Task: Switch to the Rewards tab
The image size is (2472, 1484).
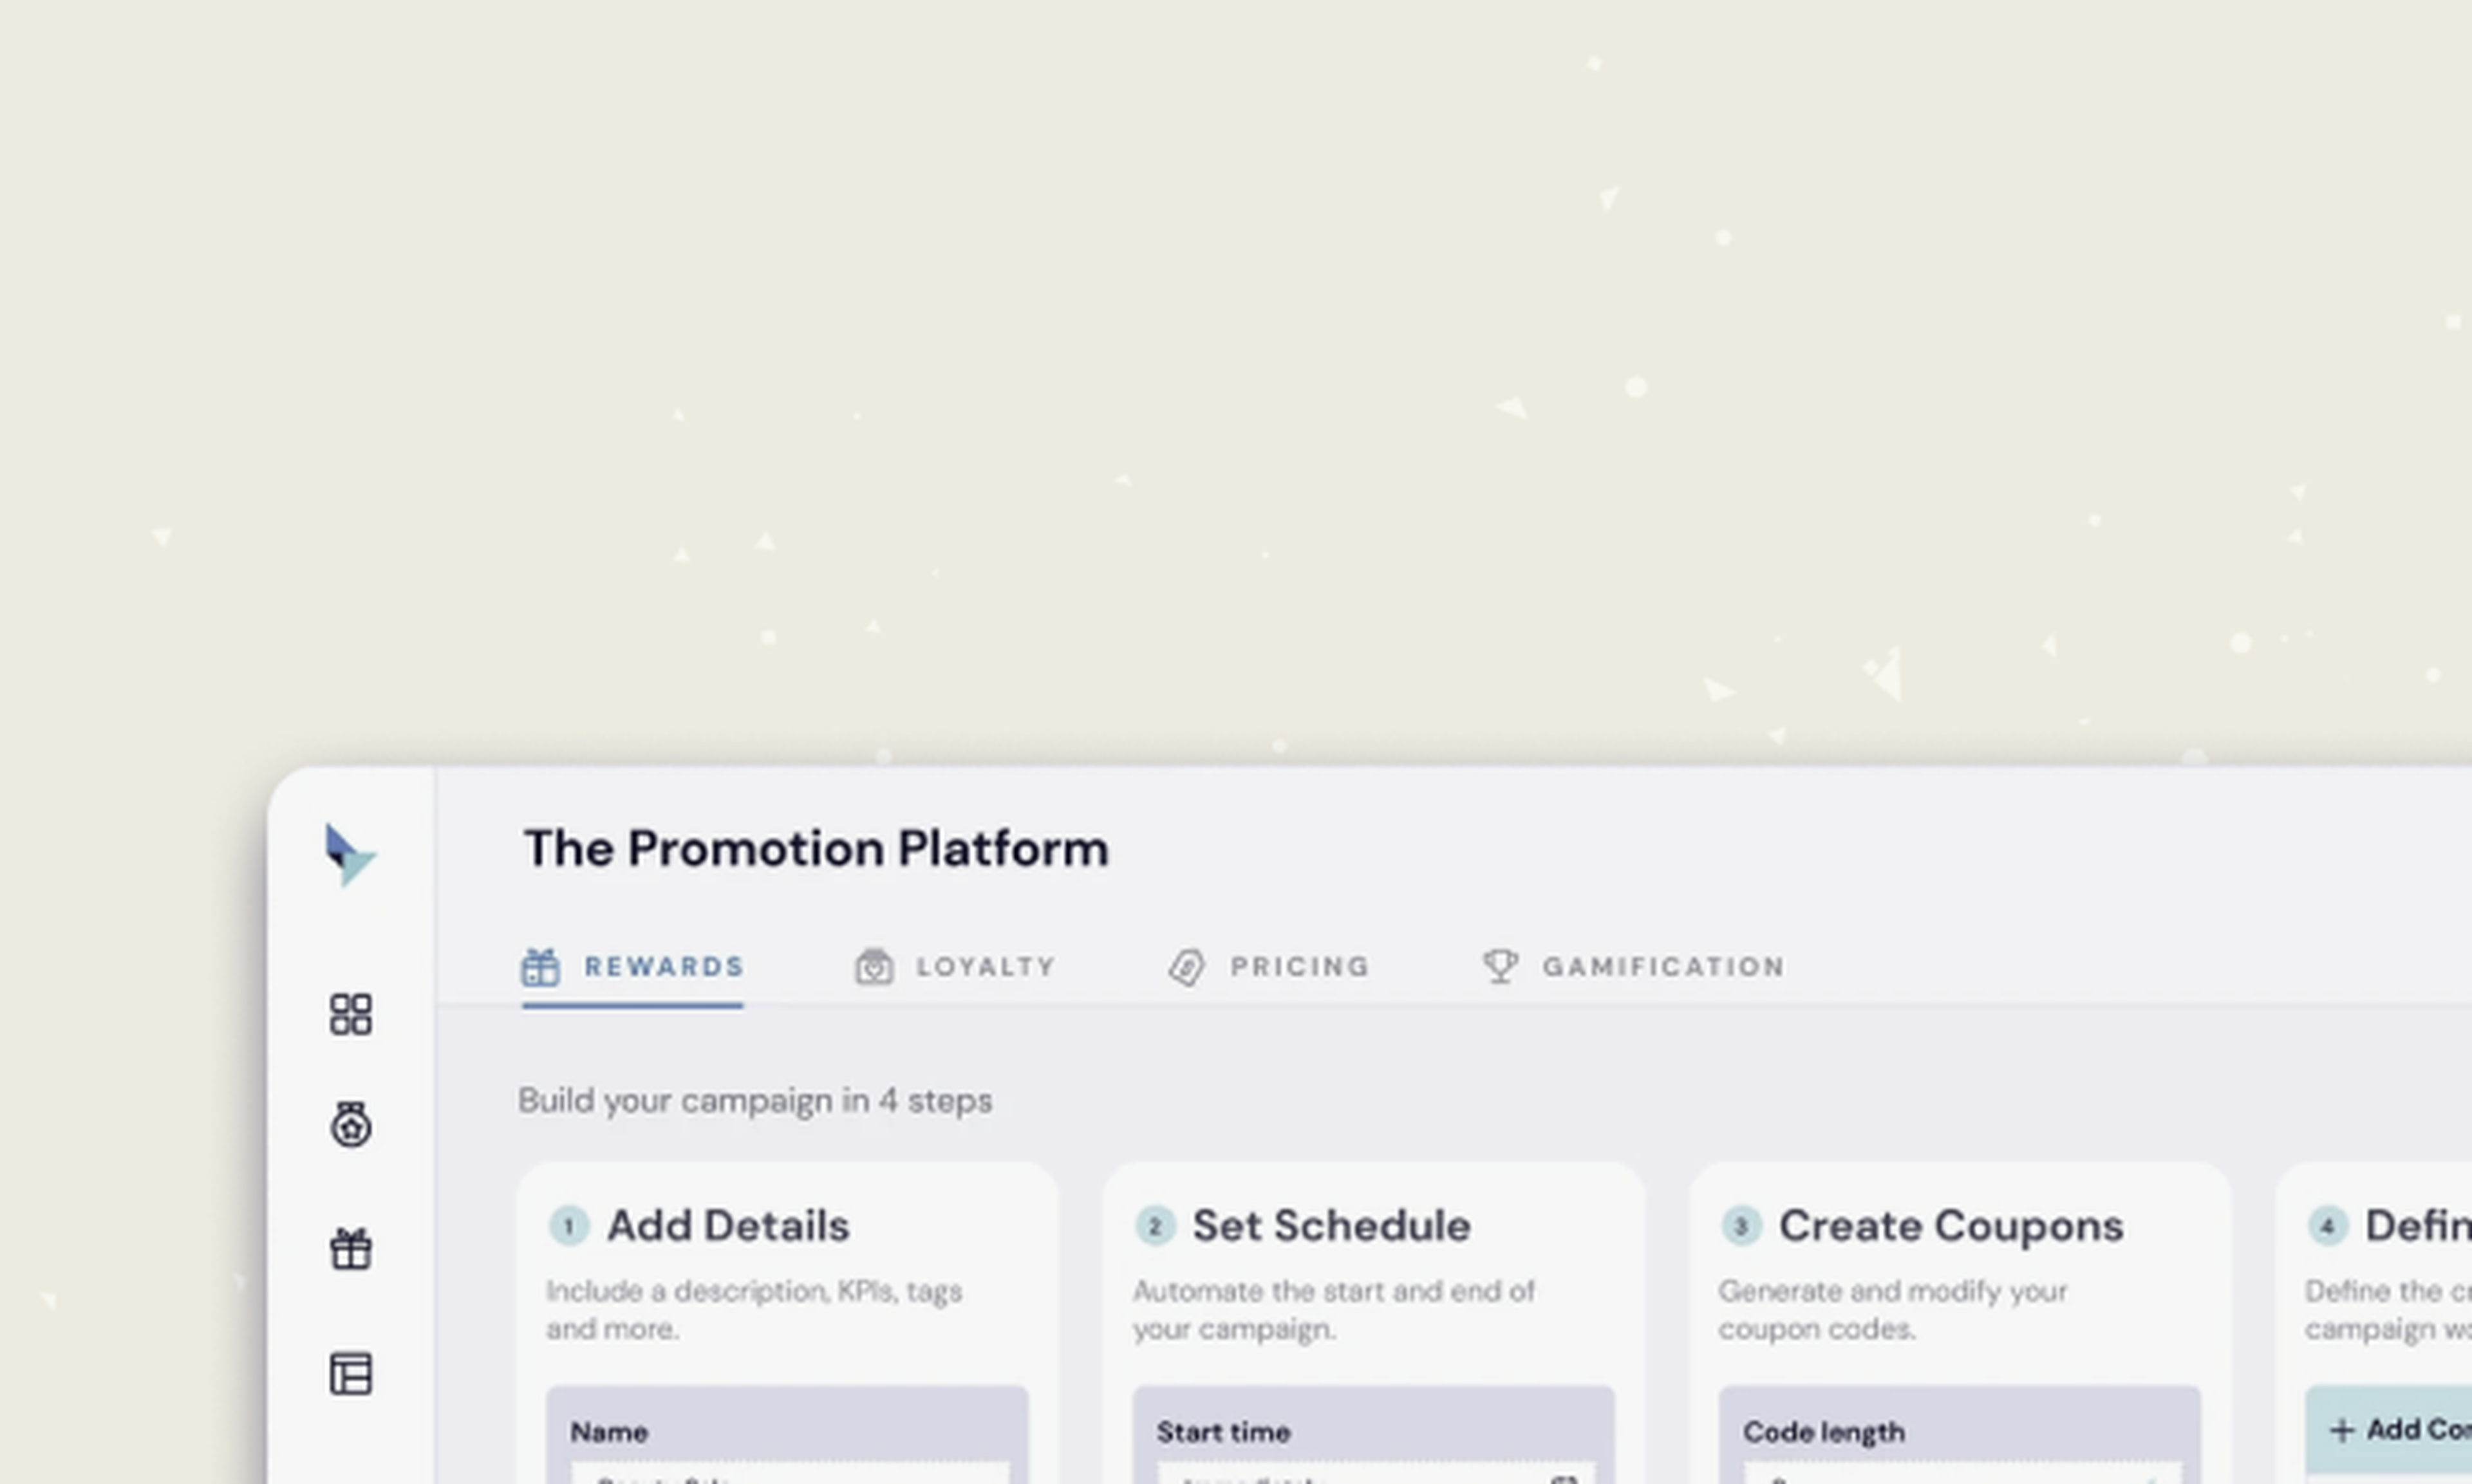Action: 633,967
